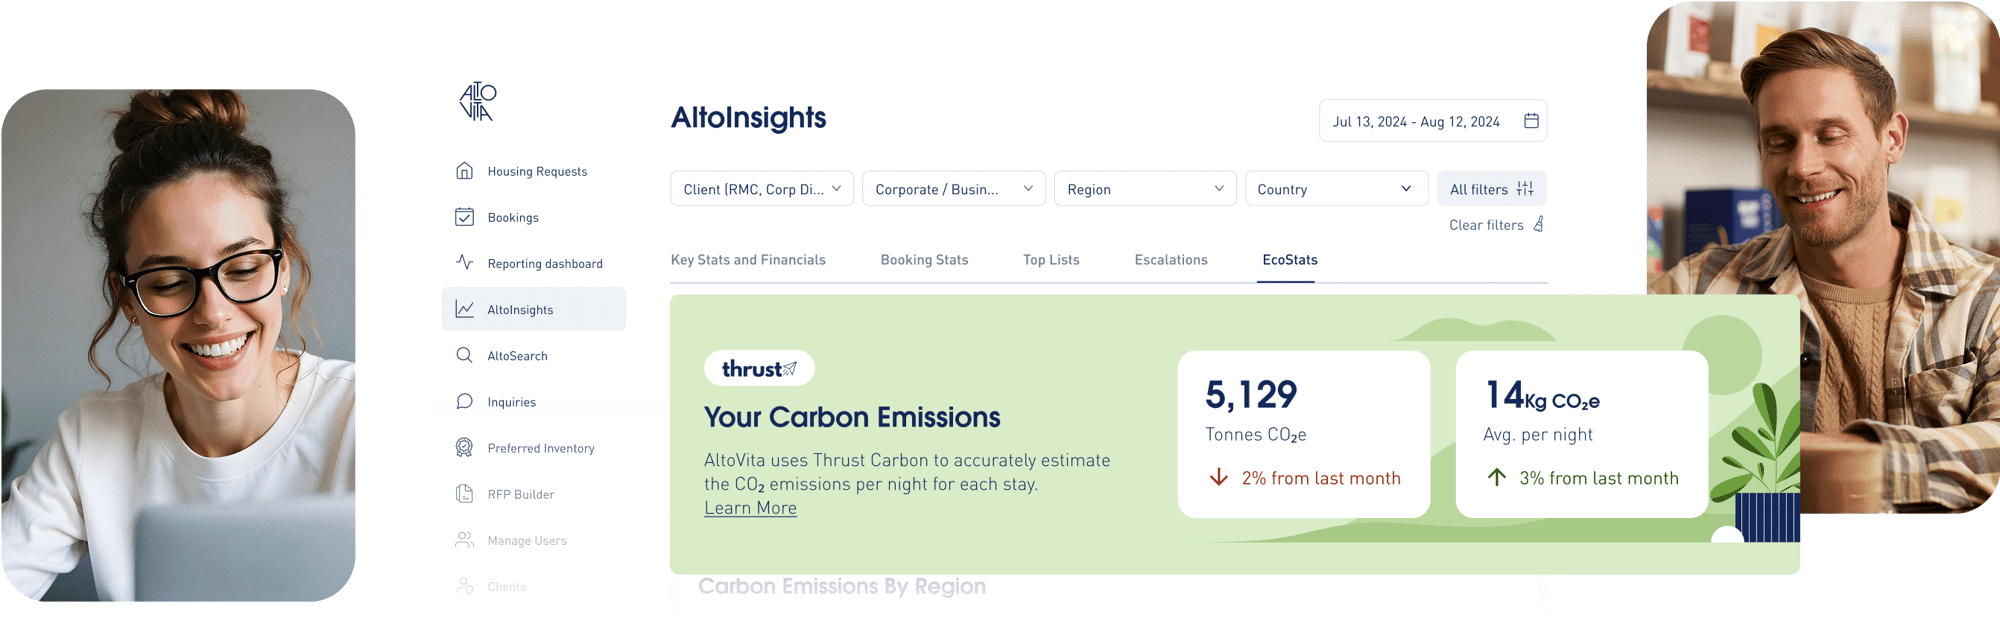Viewport: 2000px width, 629px height.
Task: Switch to the Booking Stats tab
Action: [924, 260]
